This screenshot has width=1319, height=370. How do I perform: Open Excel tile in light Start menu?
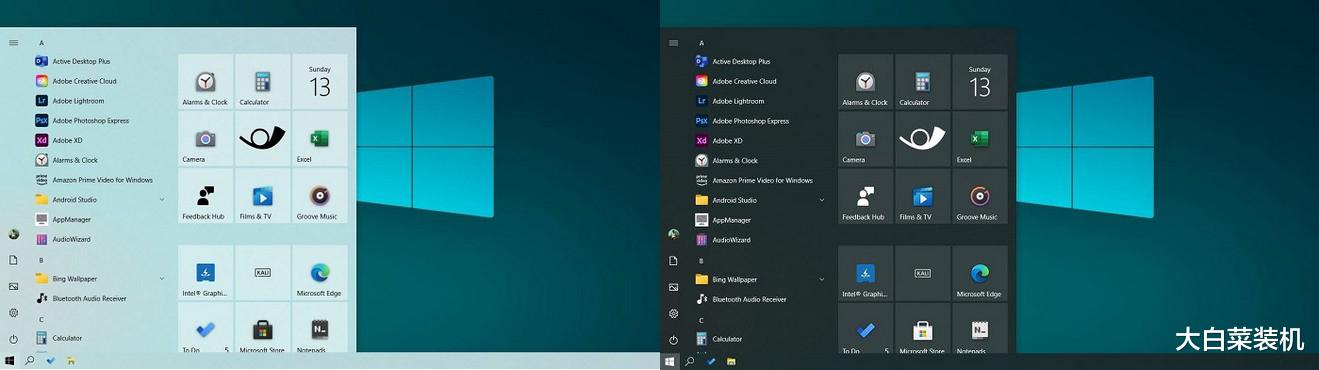pos(320,139)
